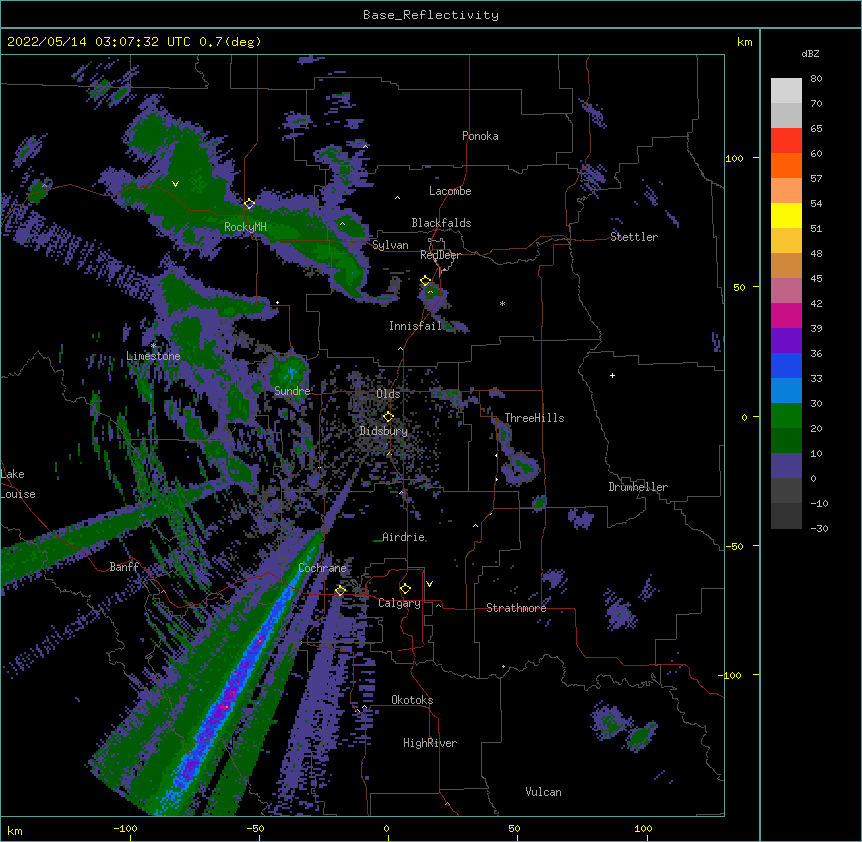Click the Innisfail city label
Screen dimensions: 862x842
(415, 326)
